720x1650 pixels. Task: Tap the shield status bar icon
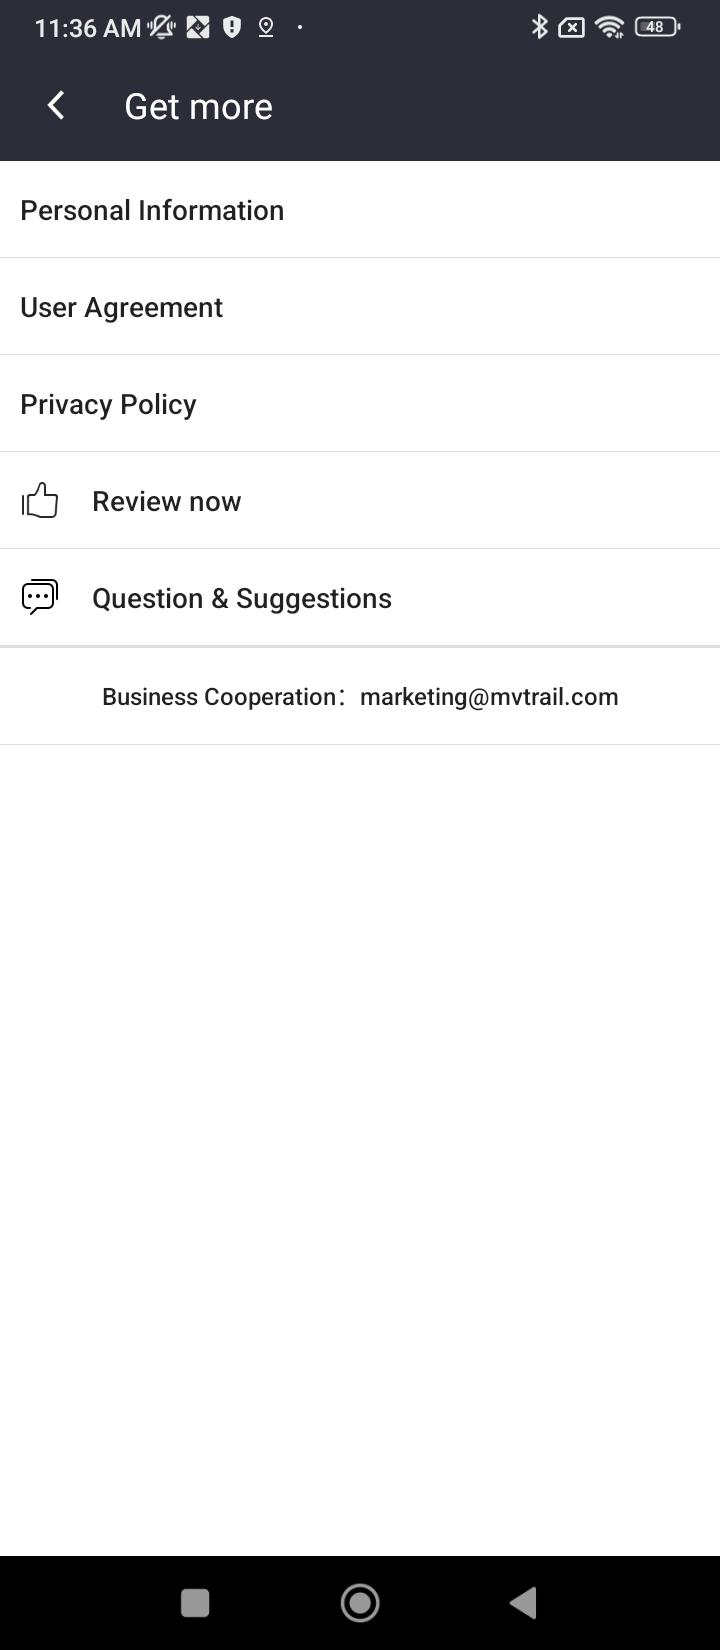[232, 27]
